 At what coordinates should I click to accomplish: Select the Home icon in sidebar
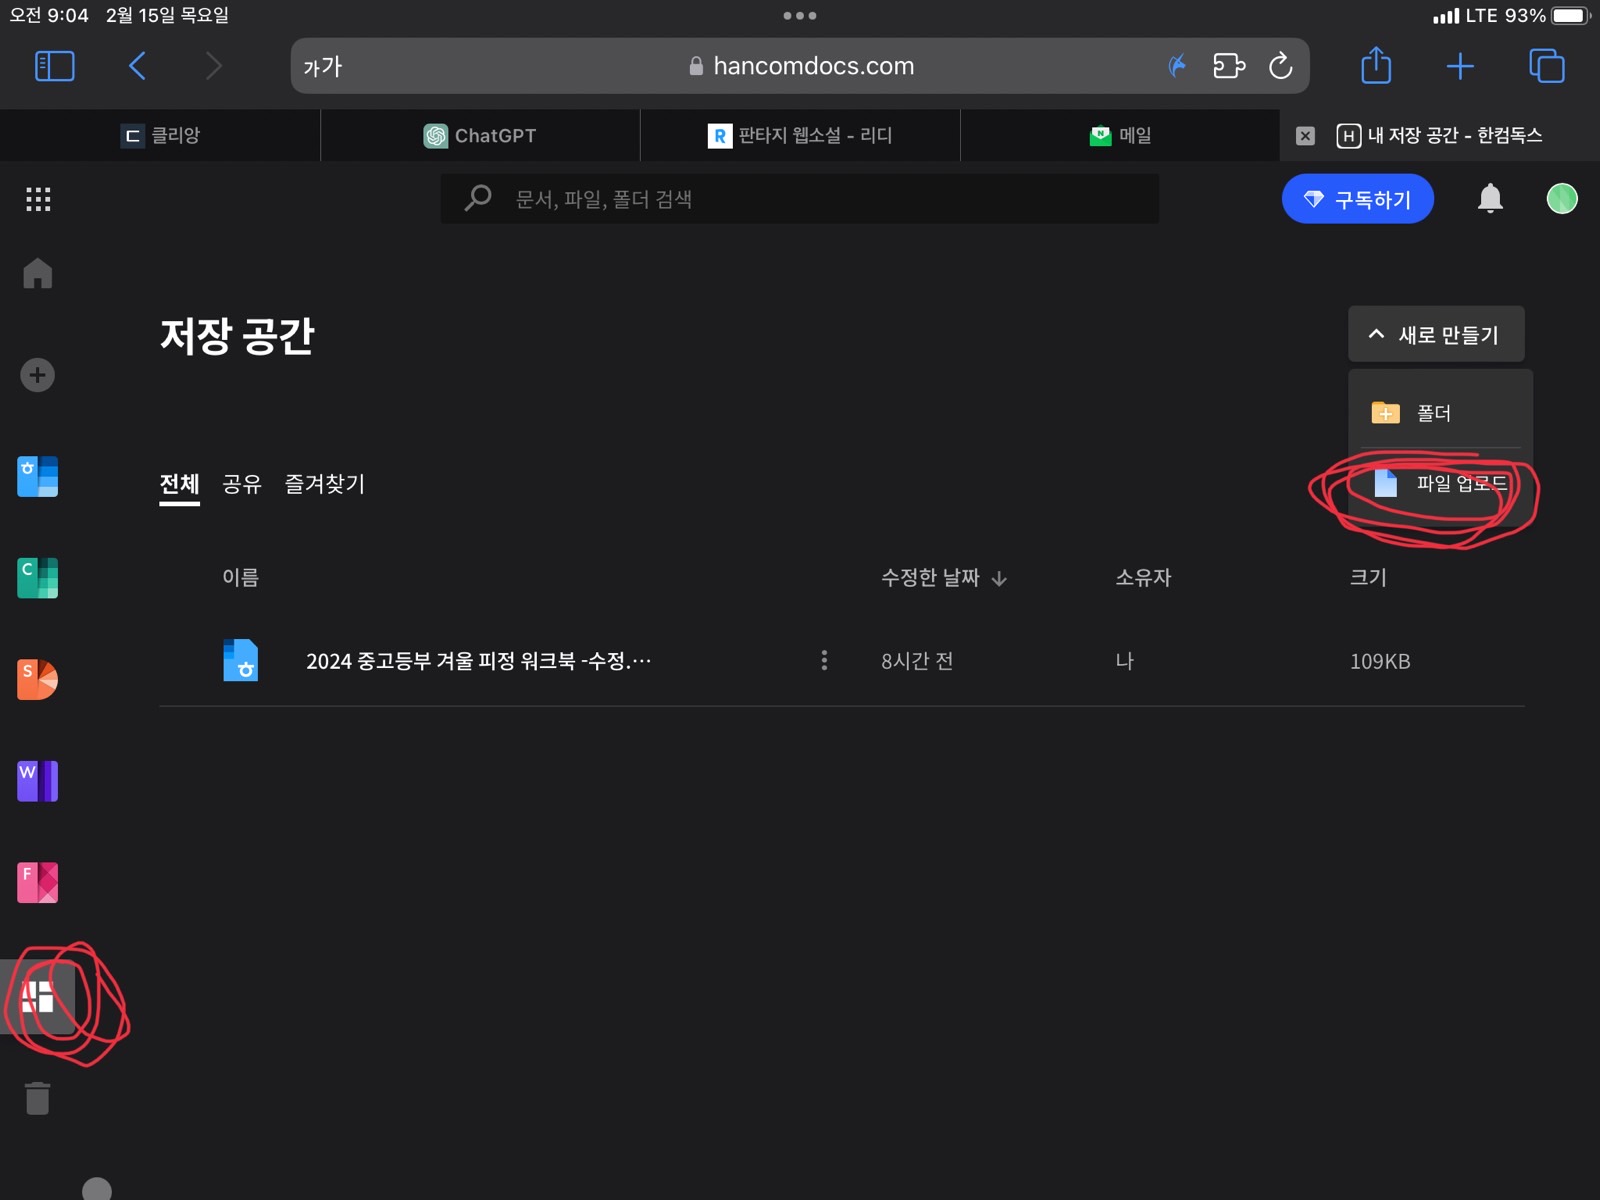pyautogui.click(x=37, y=273)
